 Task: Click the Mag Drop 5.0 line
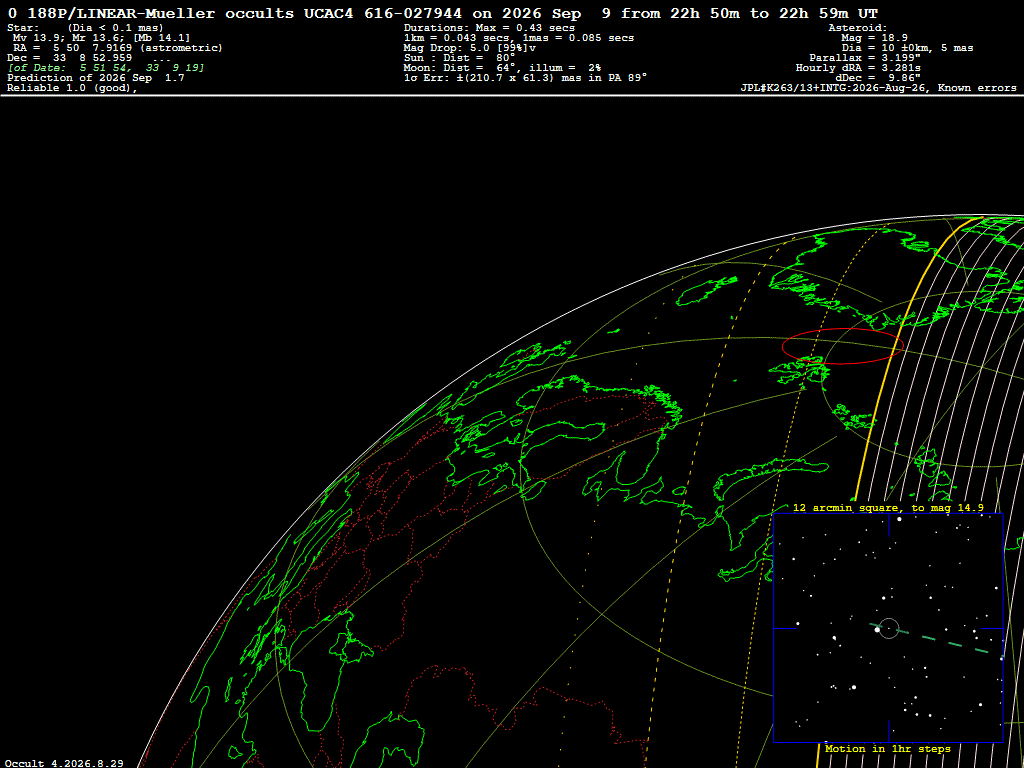(x=470, y=48)
